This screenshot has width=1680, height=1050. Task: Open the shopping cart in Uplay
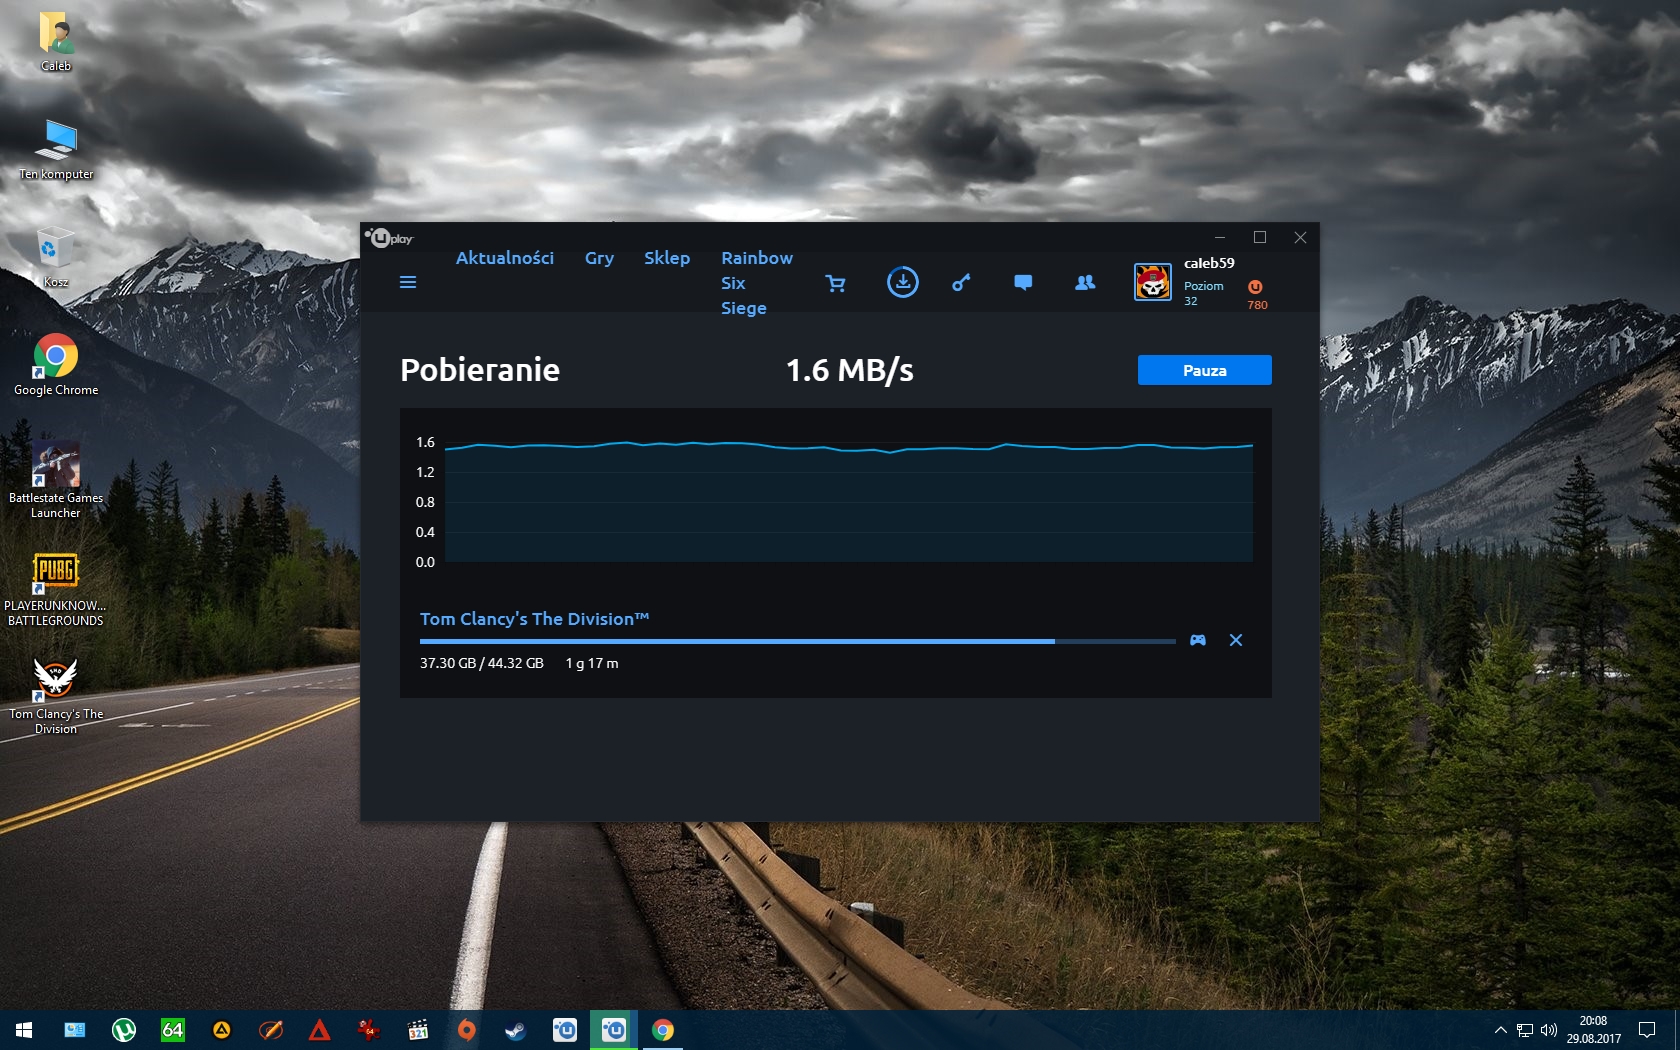click(836, 283)
